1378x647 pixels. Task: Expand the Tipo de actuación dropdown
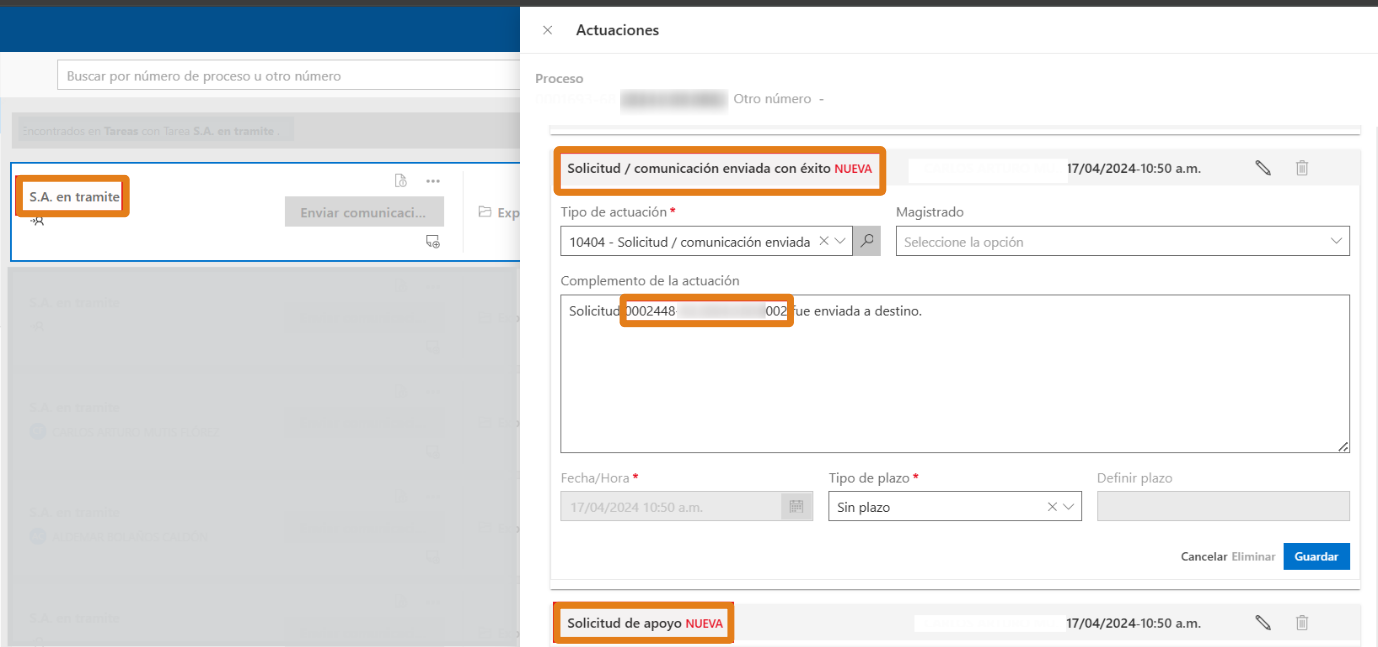click(x=840, y=241)
